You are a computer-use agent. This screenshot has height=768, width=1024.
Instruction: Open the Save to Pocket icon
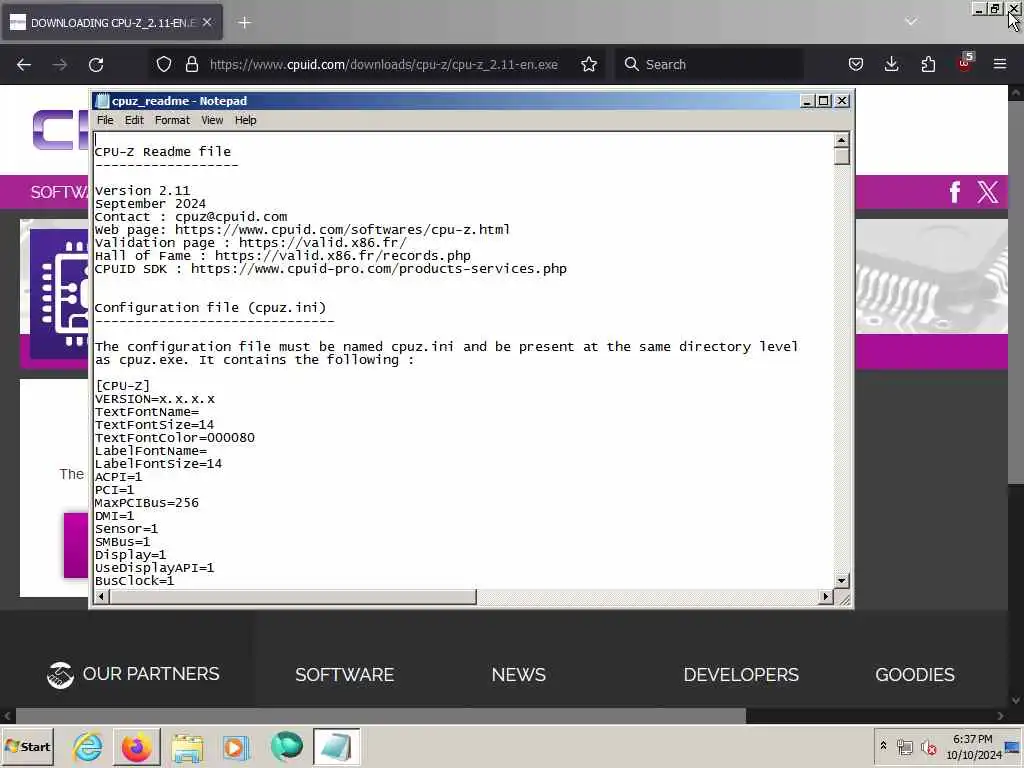click(x=856, y=64)
